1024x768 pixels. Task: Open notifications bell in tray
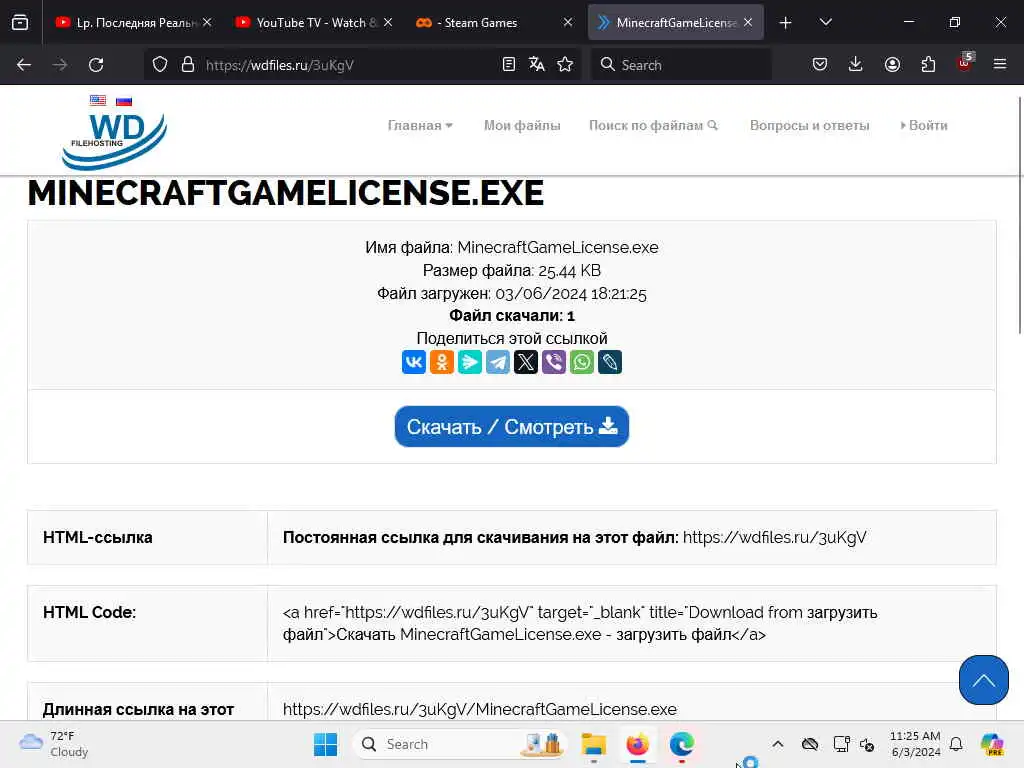(956, 744)
